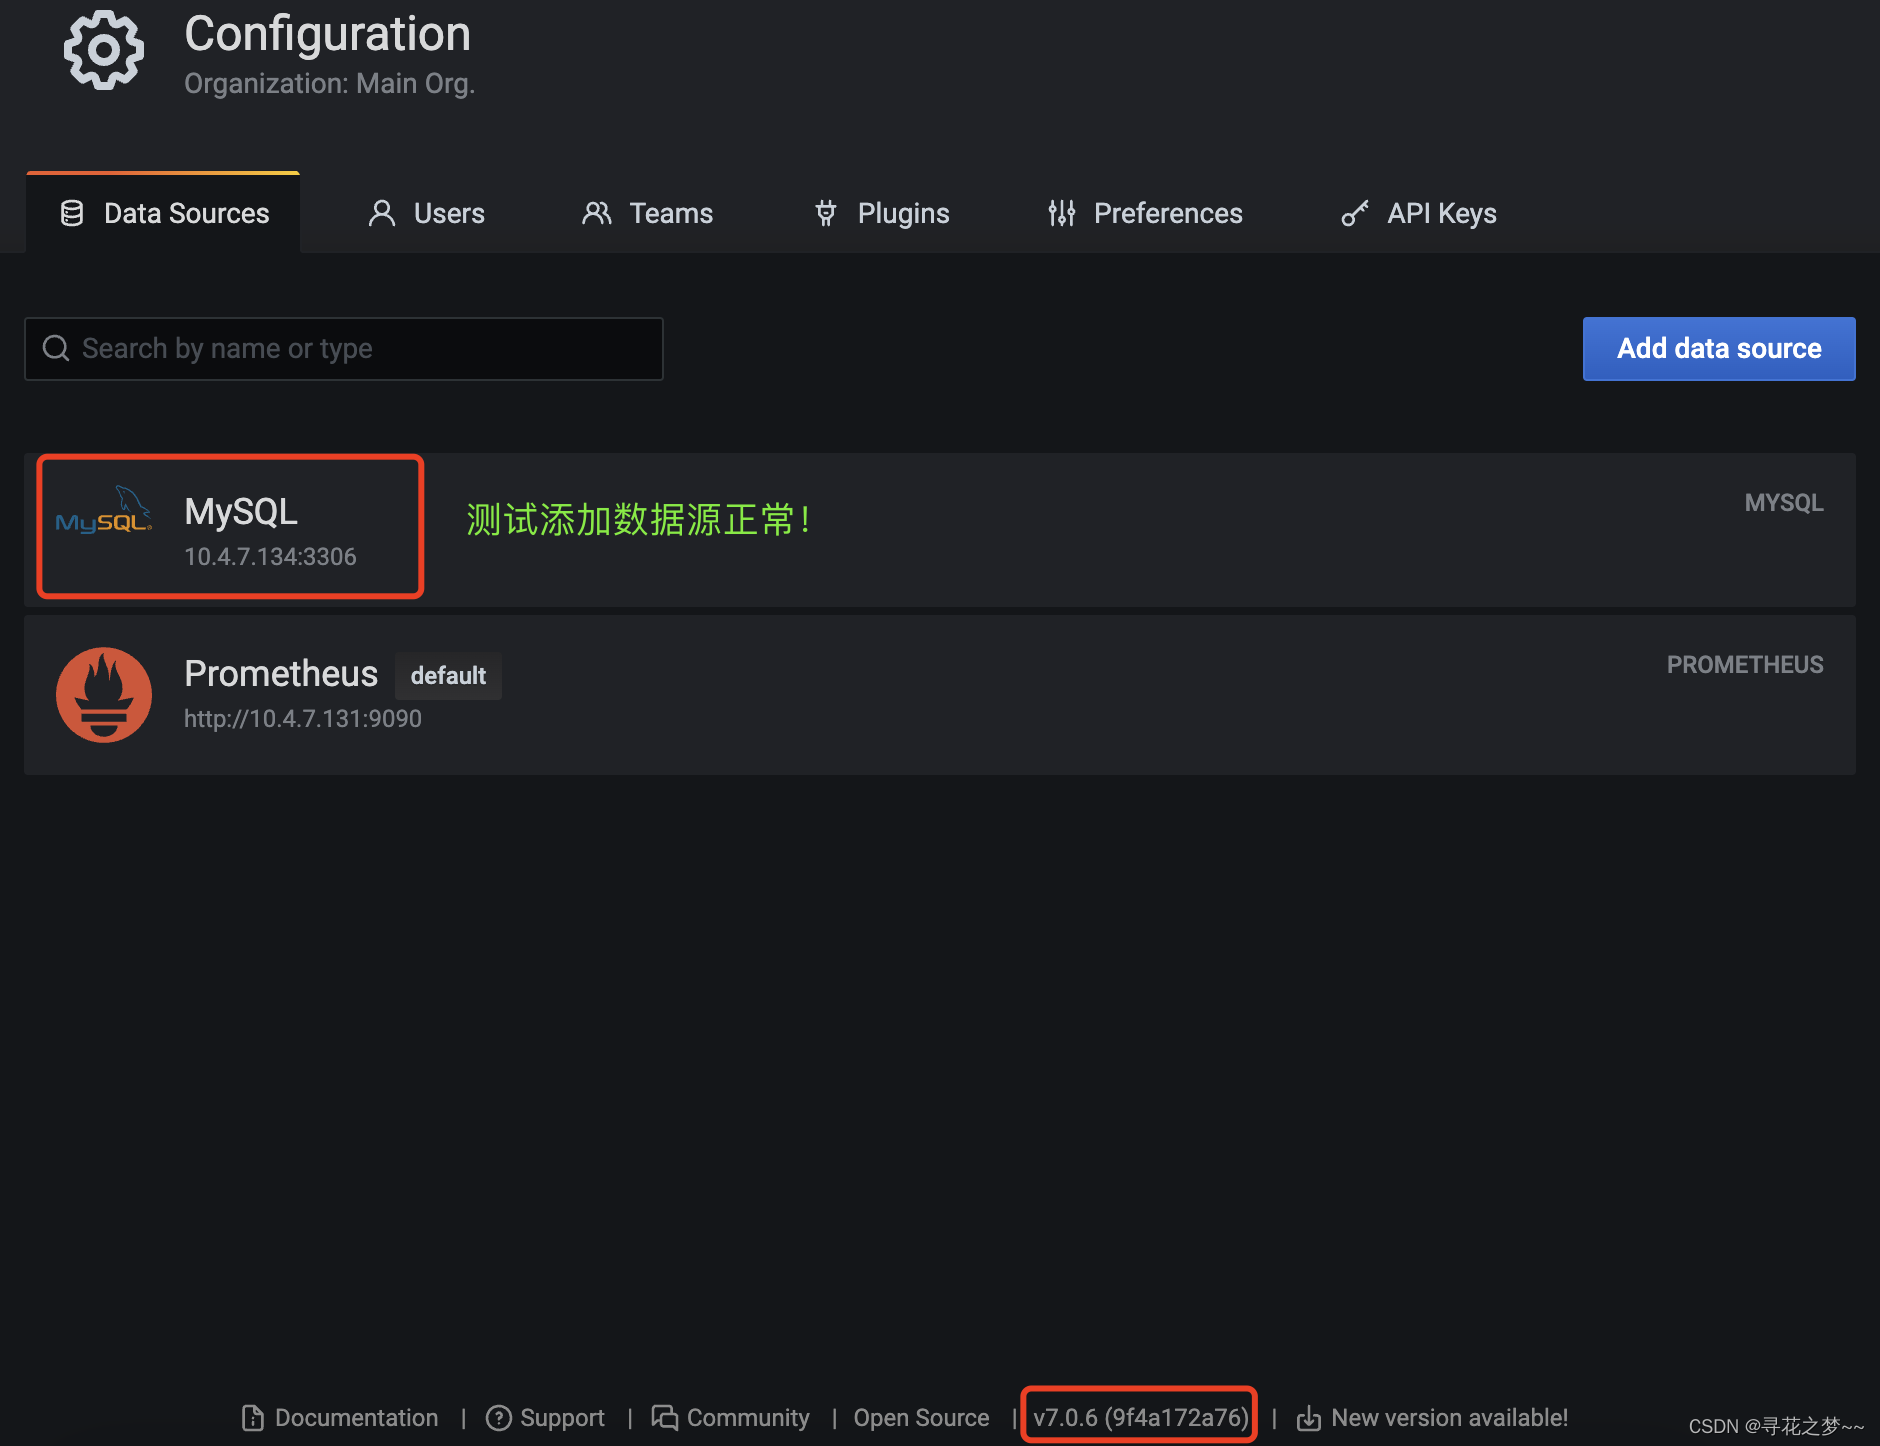Click the sliders icon beside Preferences
This screenshot has height=1446, width=1880.
coord(1061,212)
